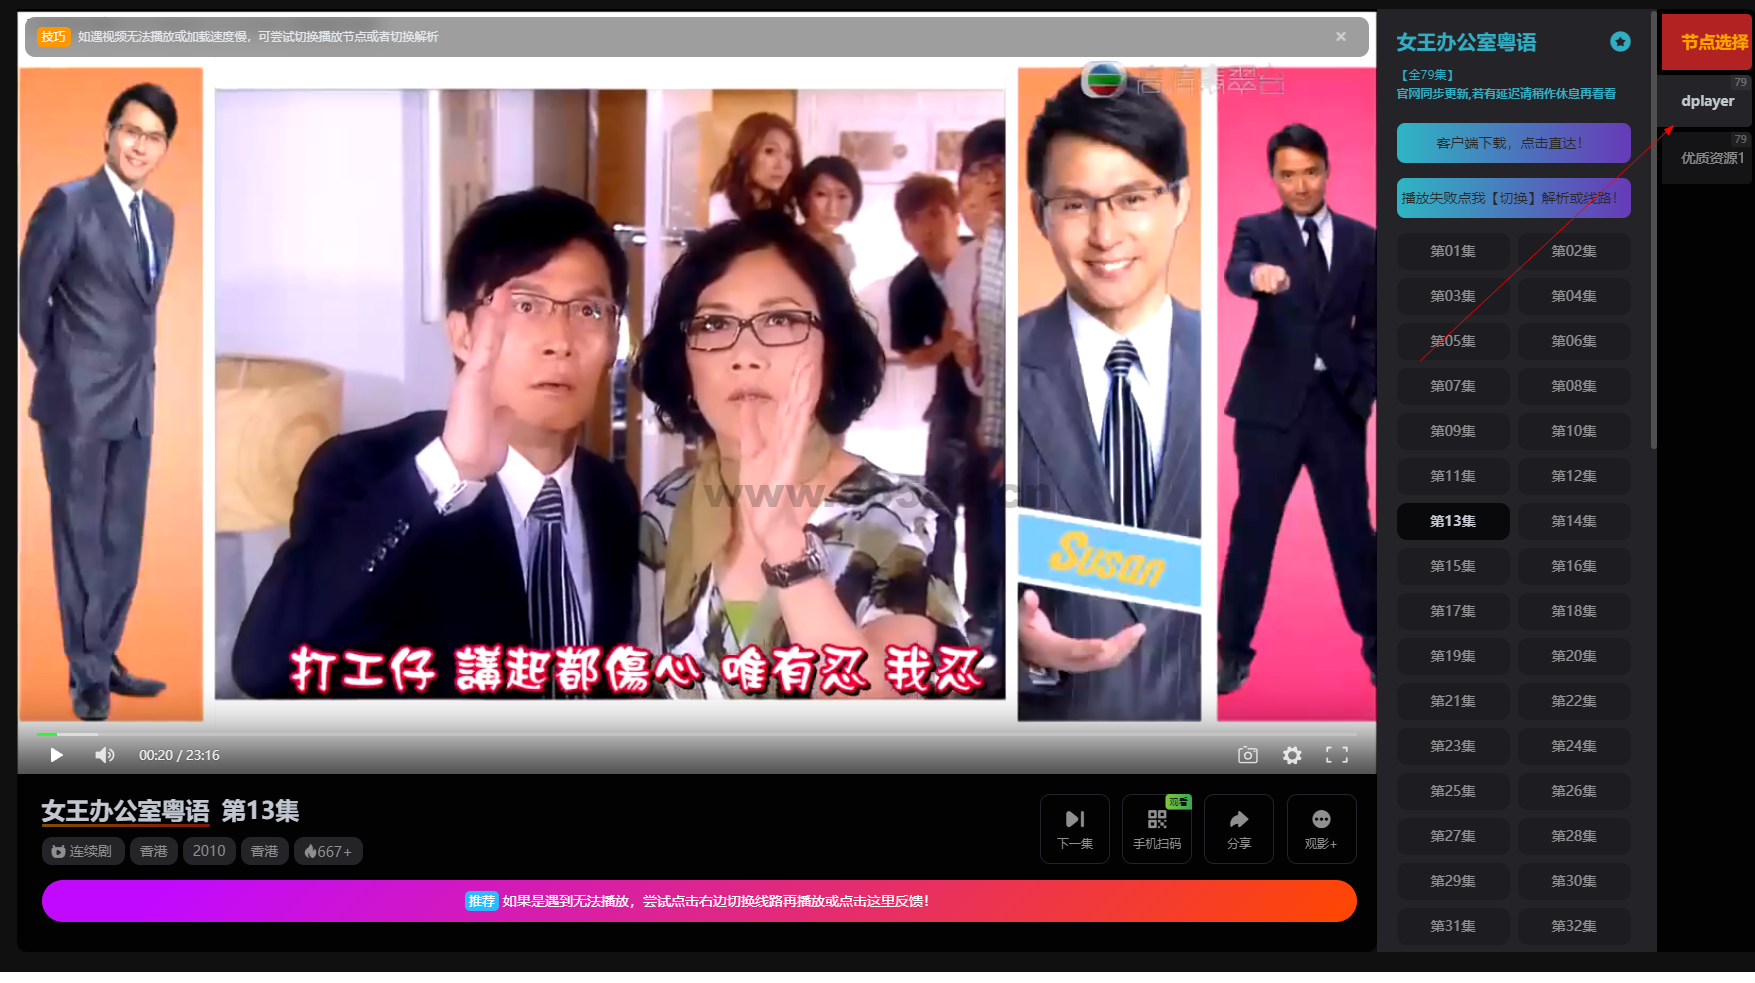Click the first 香港 tag
The height and width of the screenshot is (983, 1755).
point(153,851)
